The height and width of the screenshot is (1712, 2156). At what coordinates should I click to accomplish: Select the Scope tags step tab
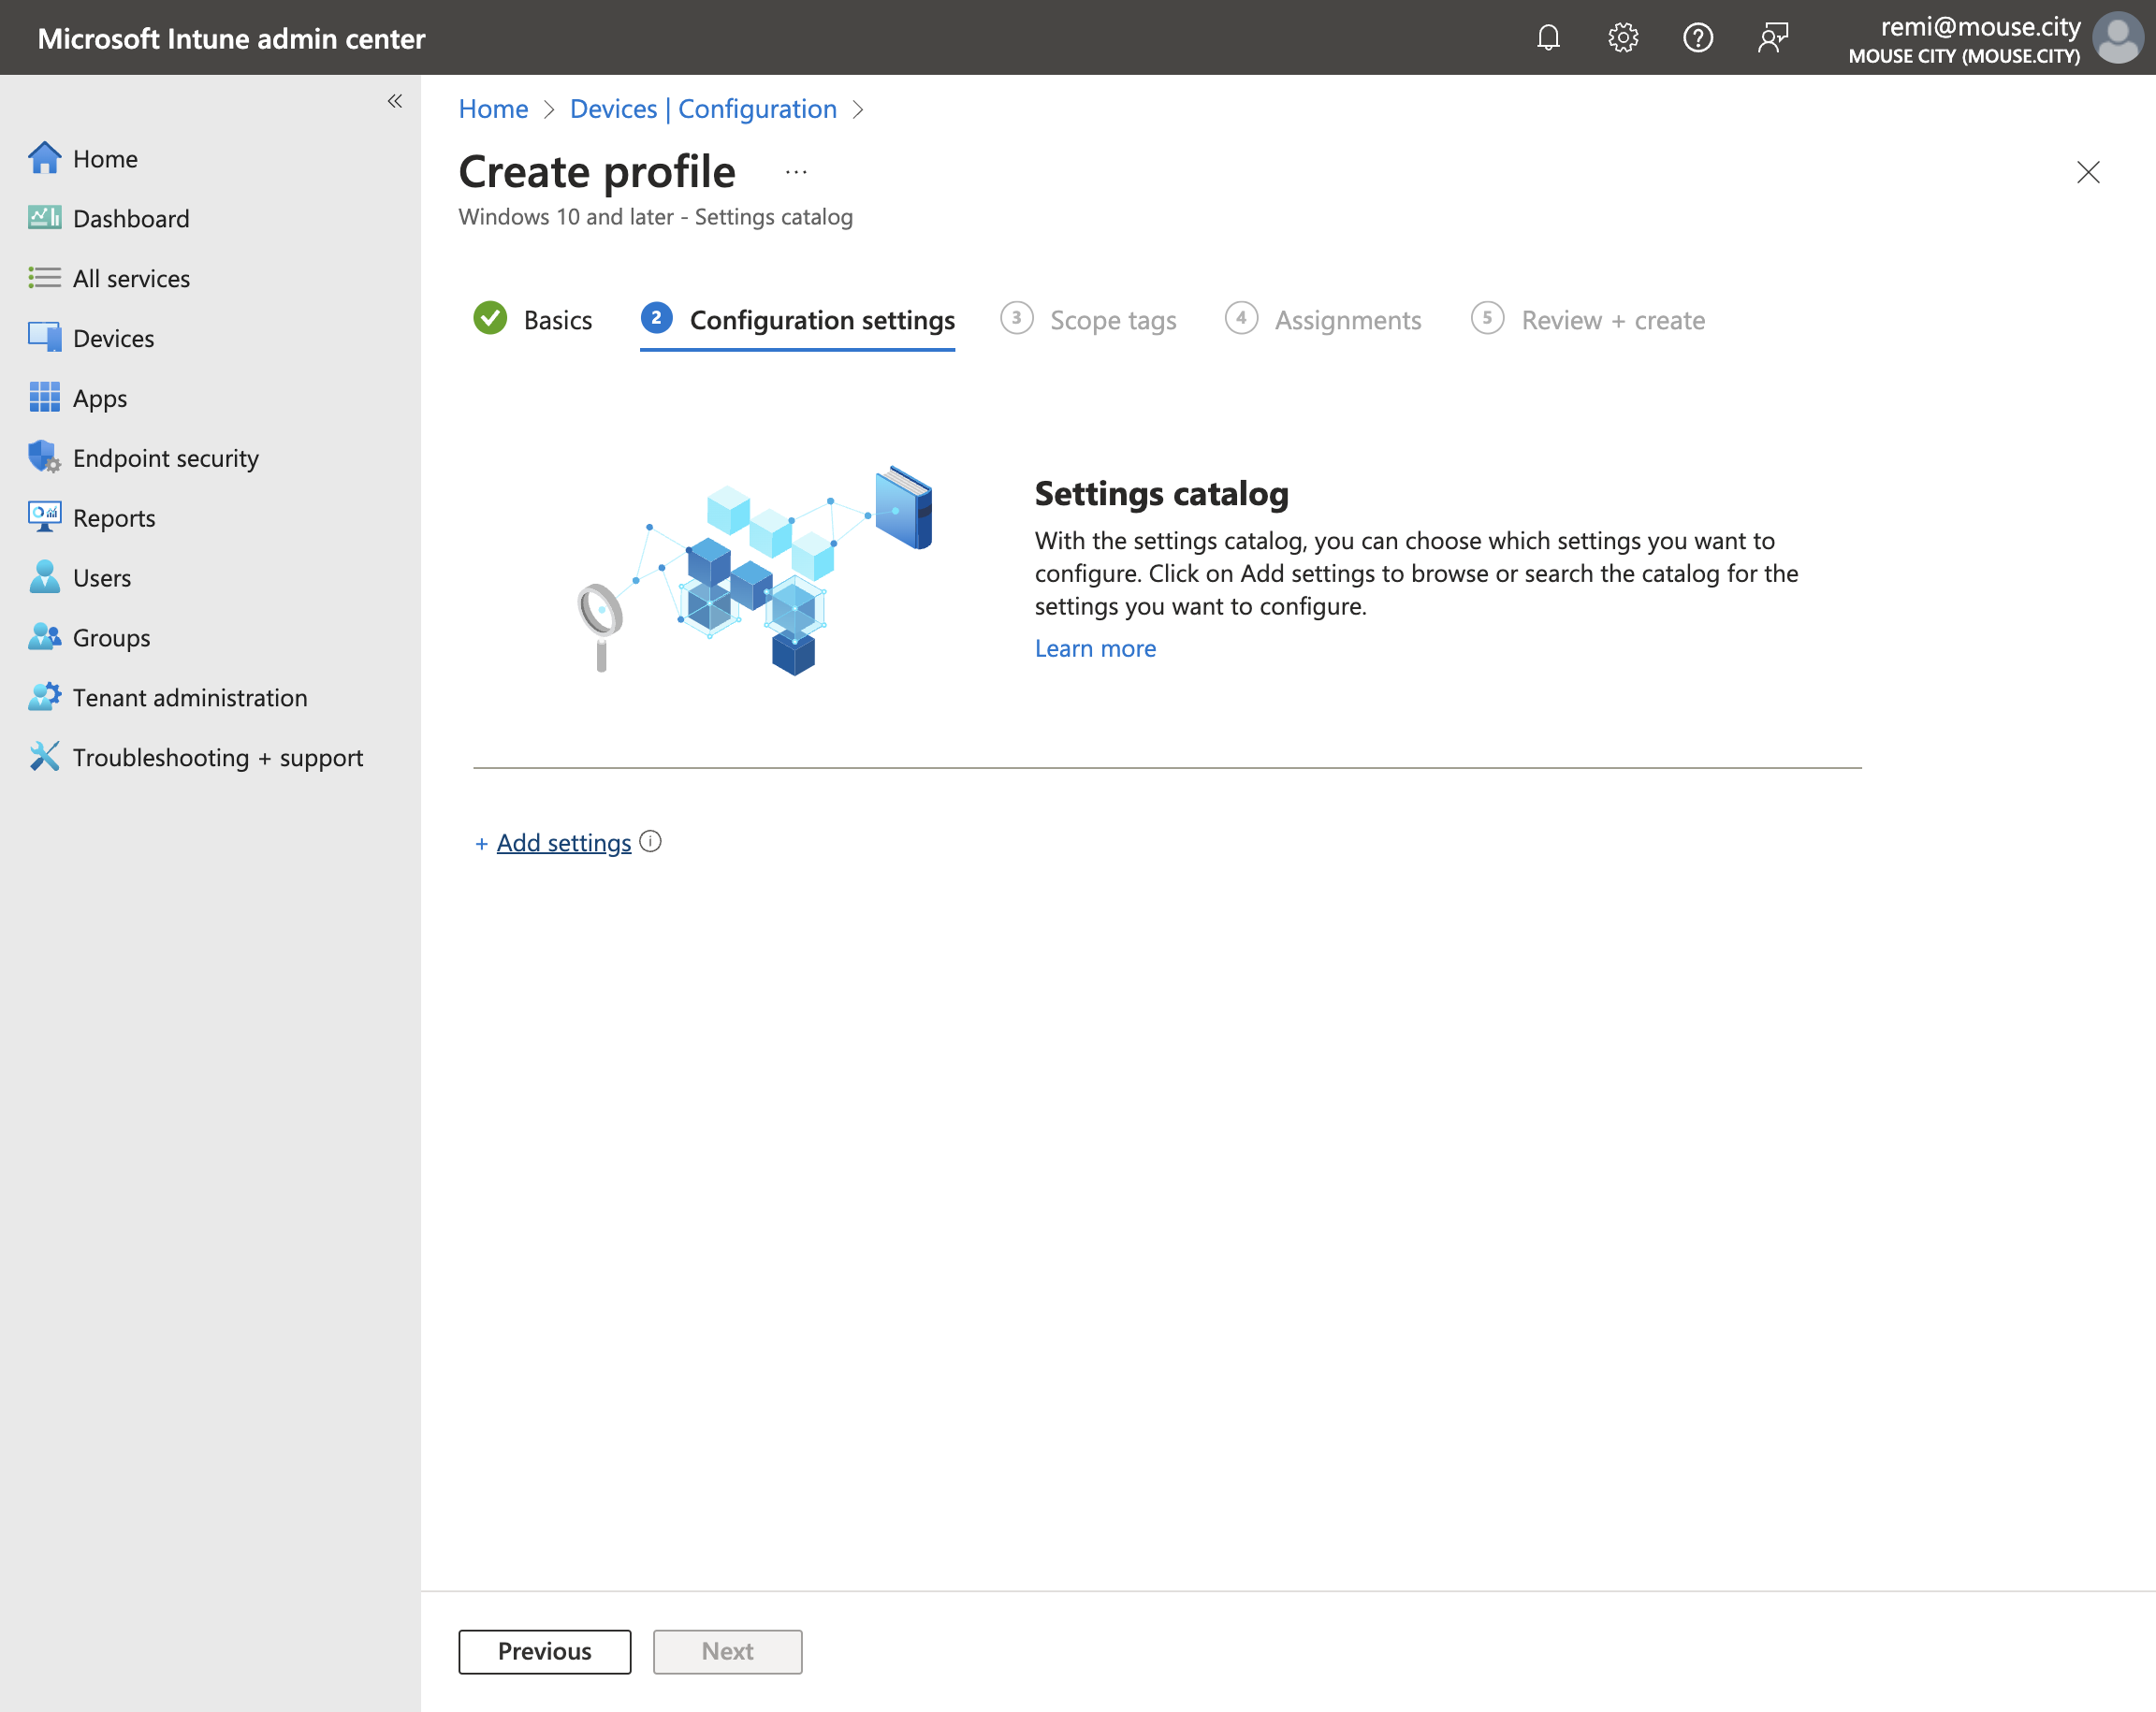click(1089, 320)
